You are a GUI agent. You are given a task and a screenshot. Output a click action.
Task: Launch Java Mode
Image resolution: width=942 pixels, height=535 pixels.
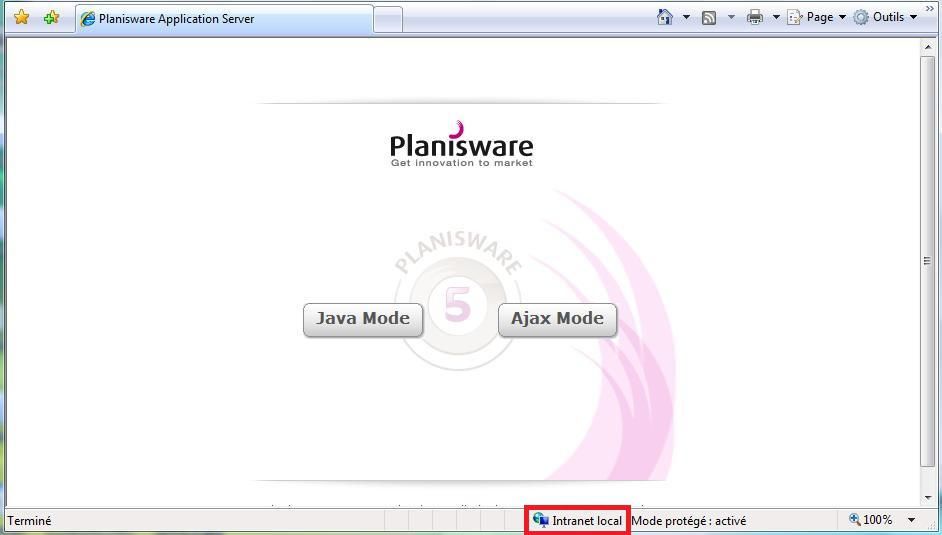click(363, 319)
